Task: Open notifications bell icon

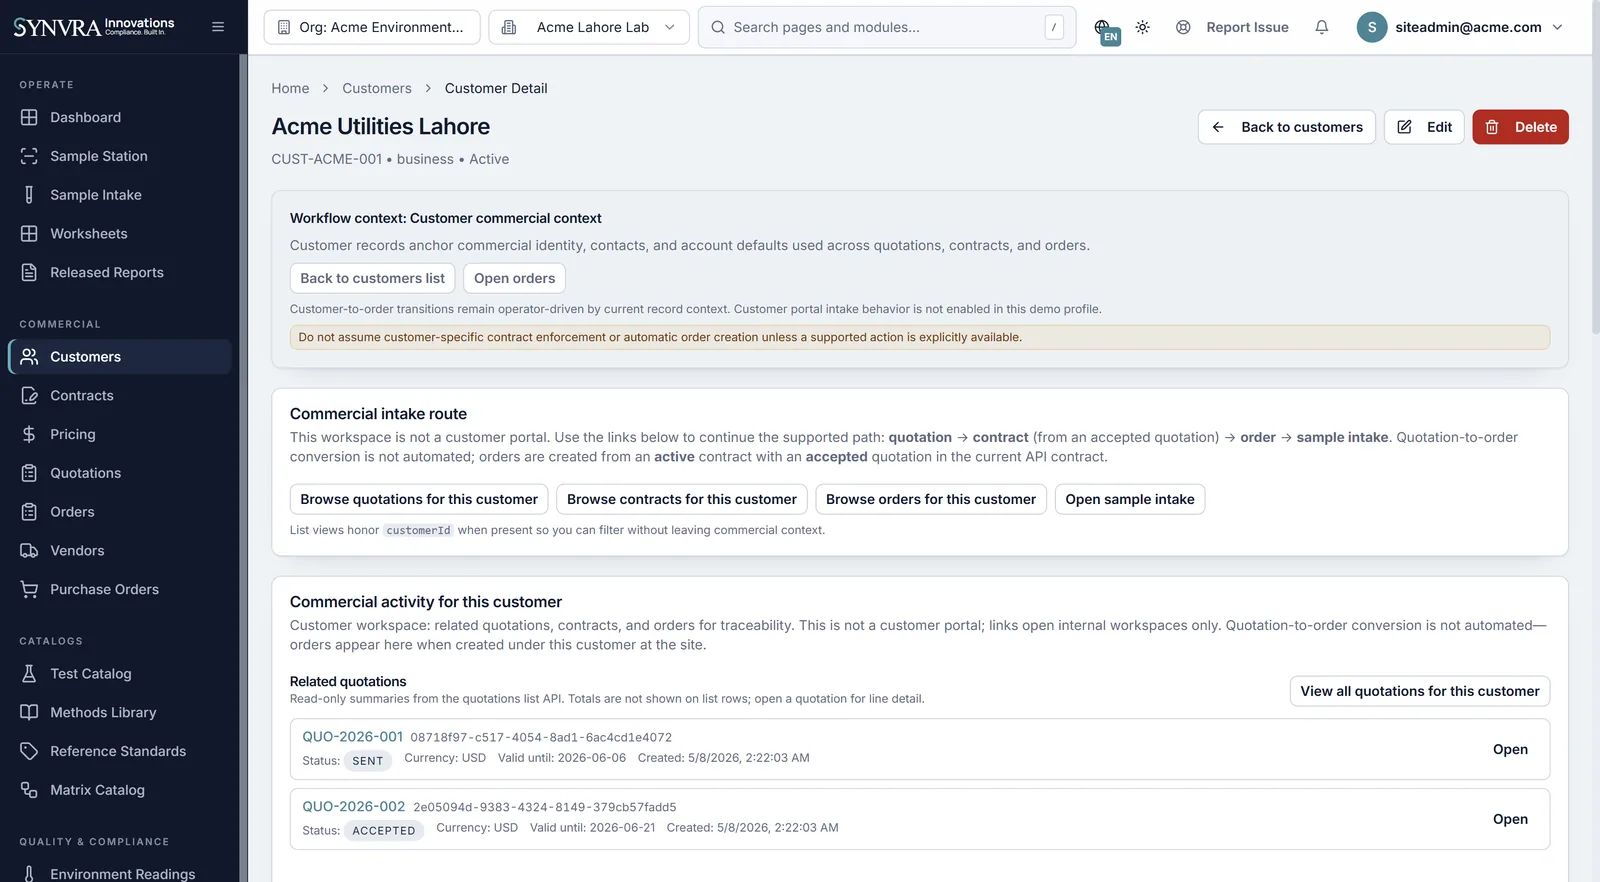Action: (x=1321, y=27)
